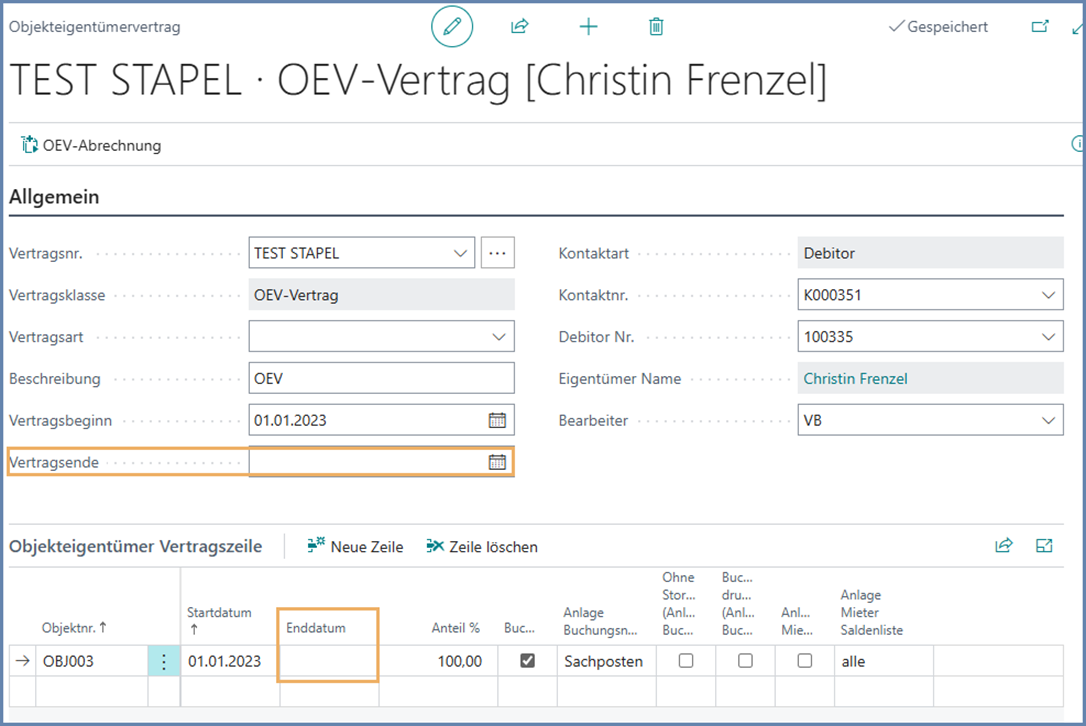Open the OEV-Abrechnung action
Viewport: 1086px width, 726px height.
click(91, 145)
